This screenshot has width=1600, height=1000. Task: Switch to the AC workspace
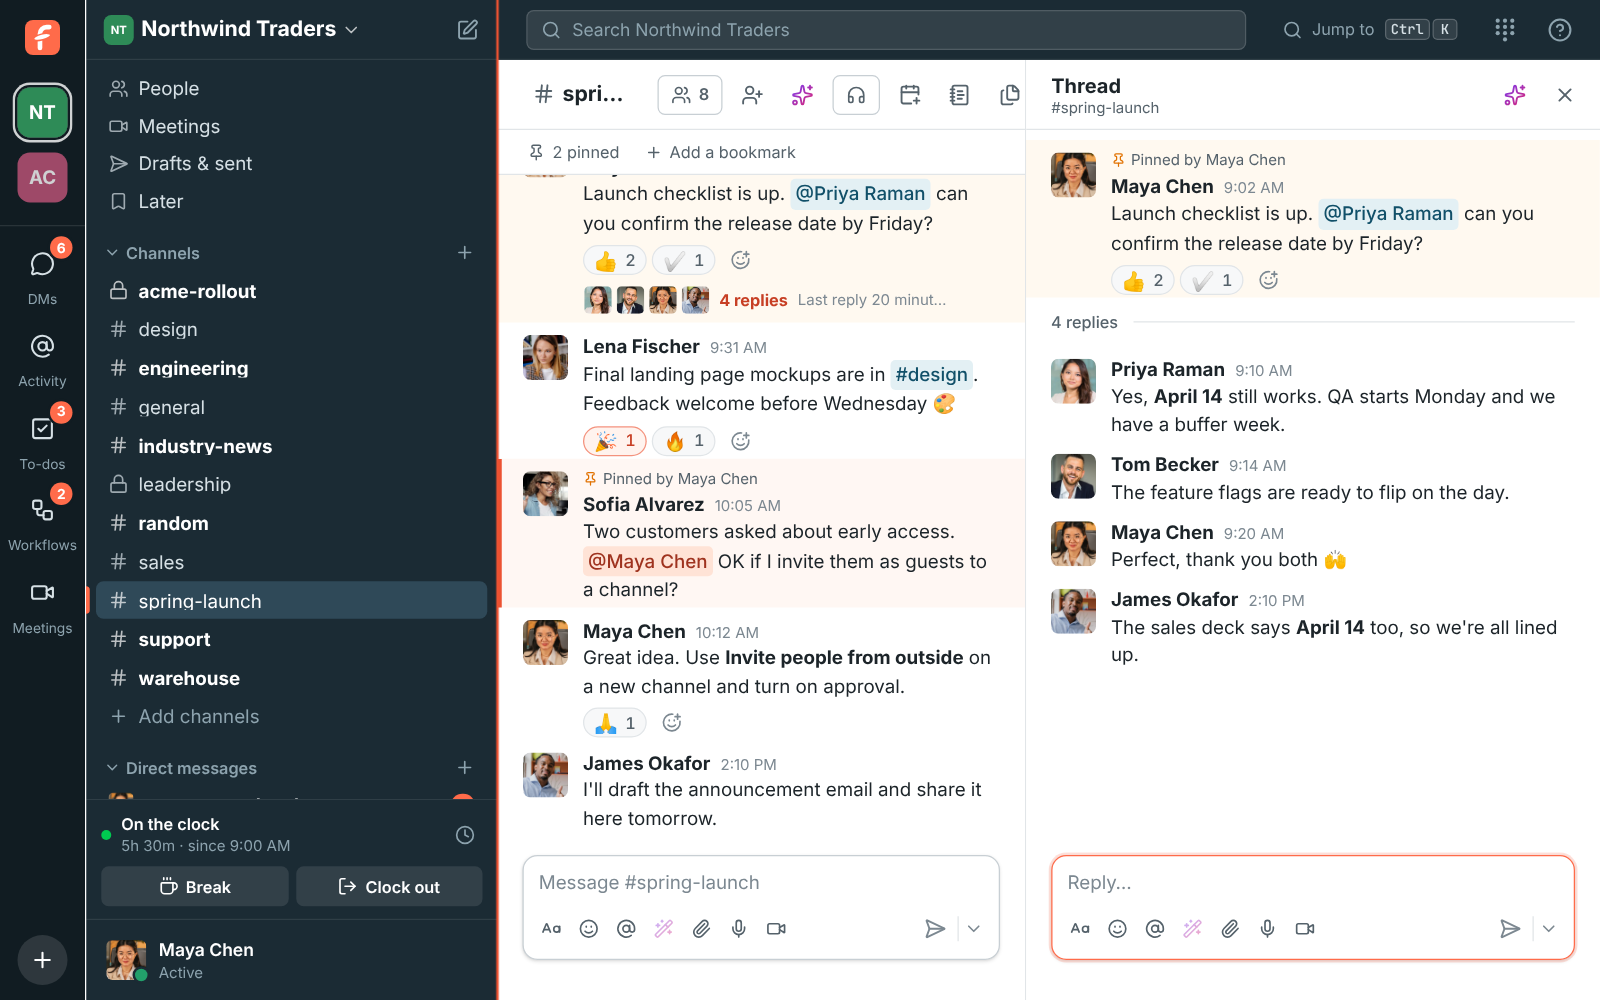coord(42,178)
